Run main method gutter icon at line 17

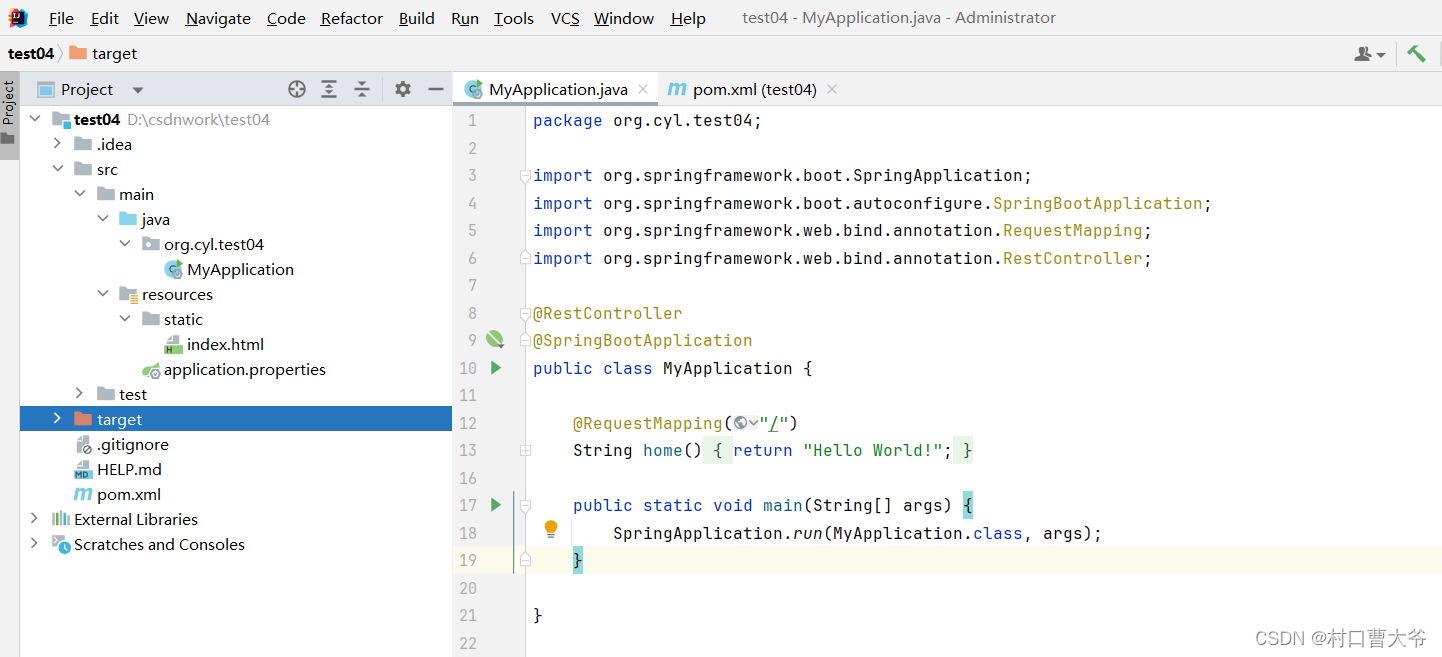[x=495, y=505]
